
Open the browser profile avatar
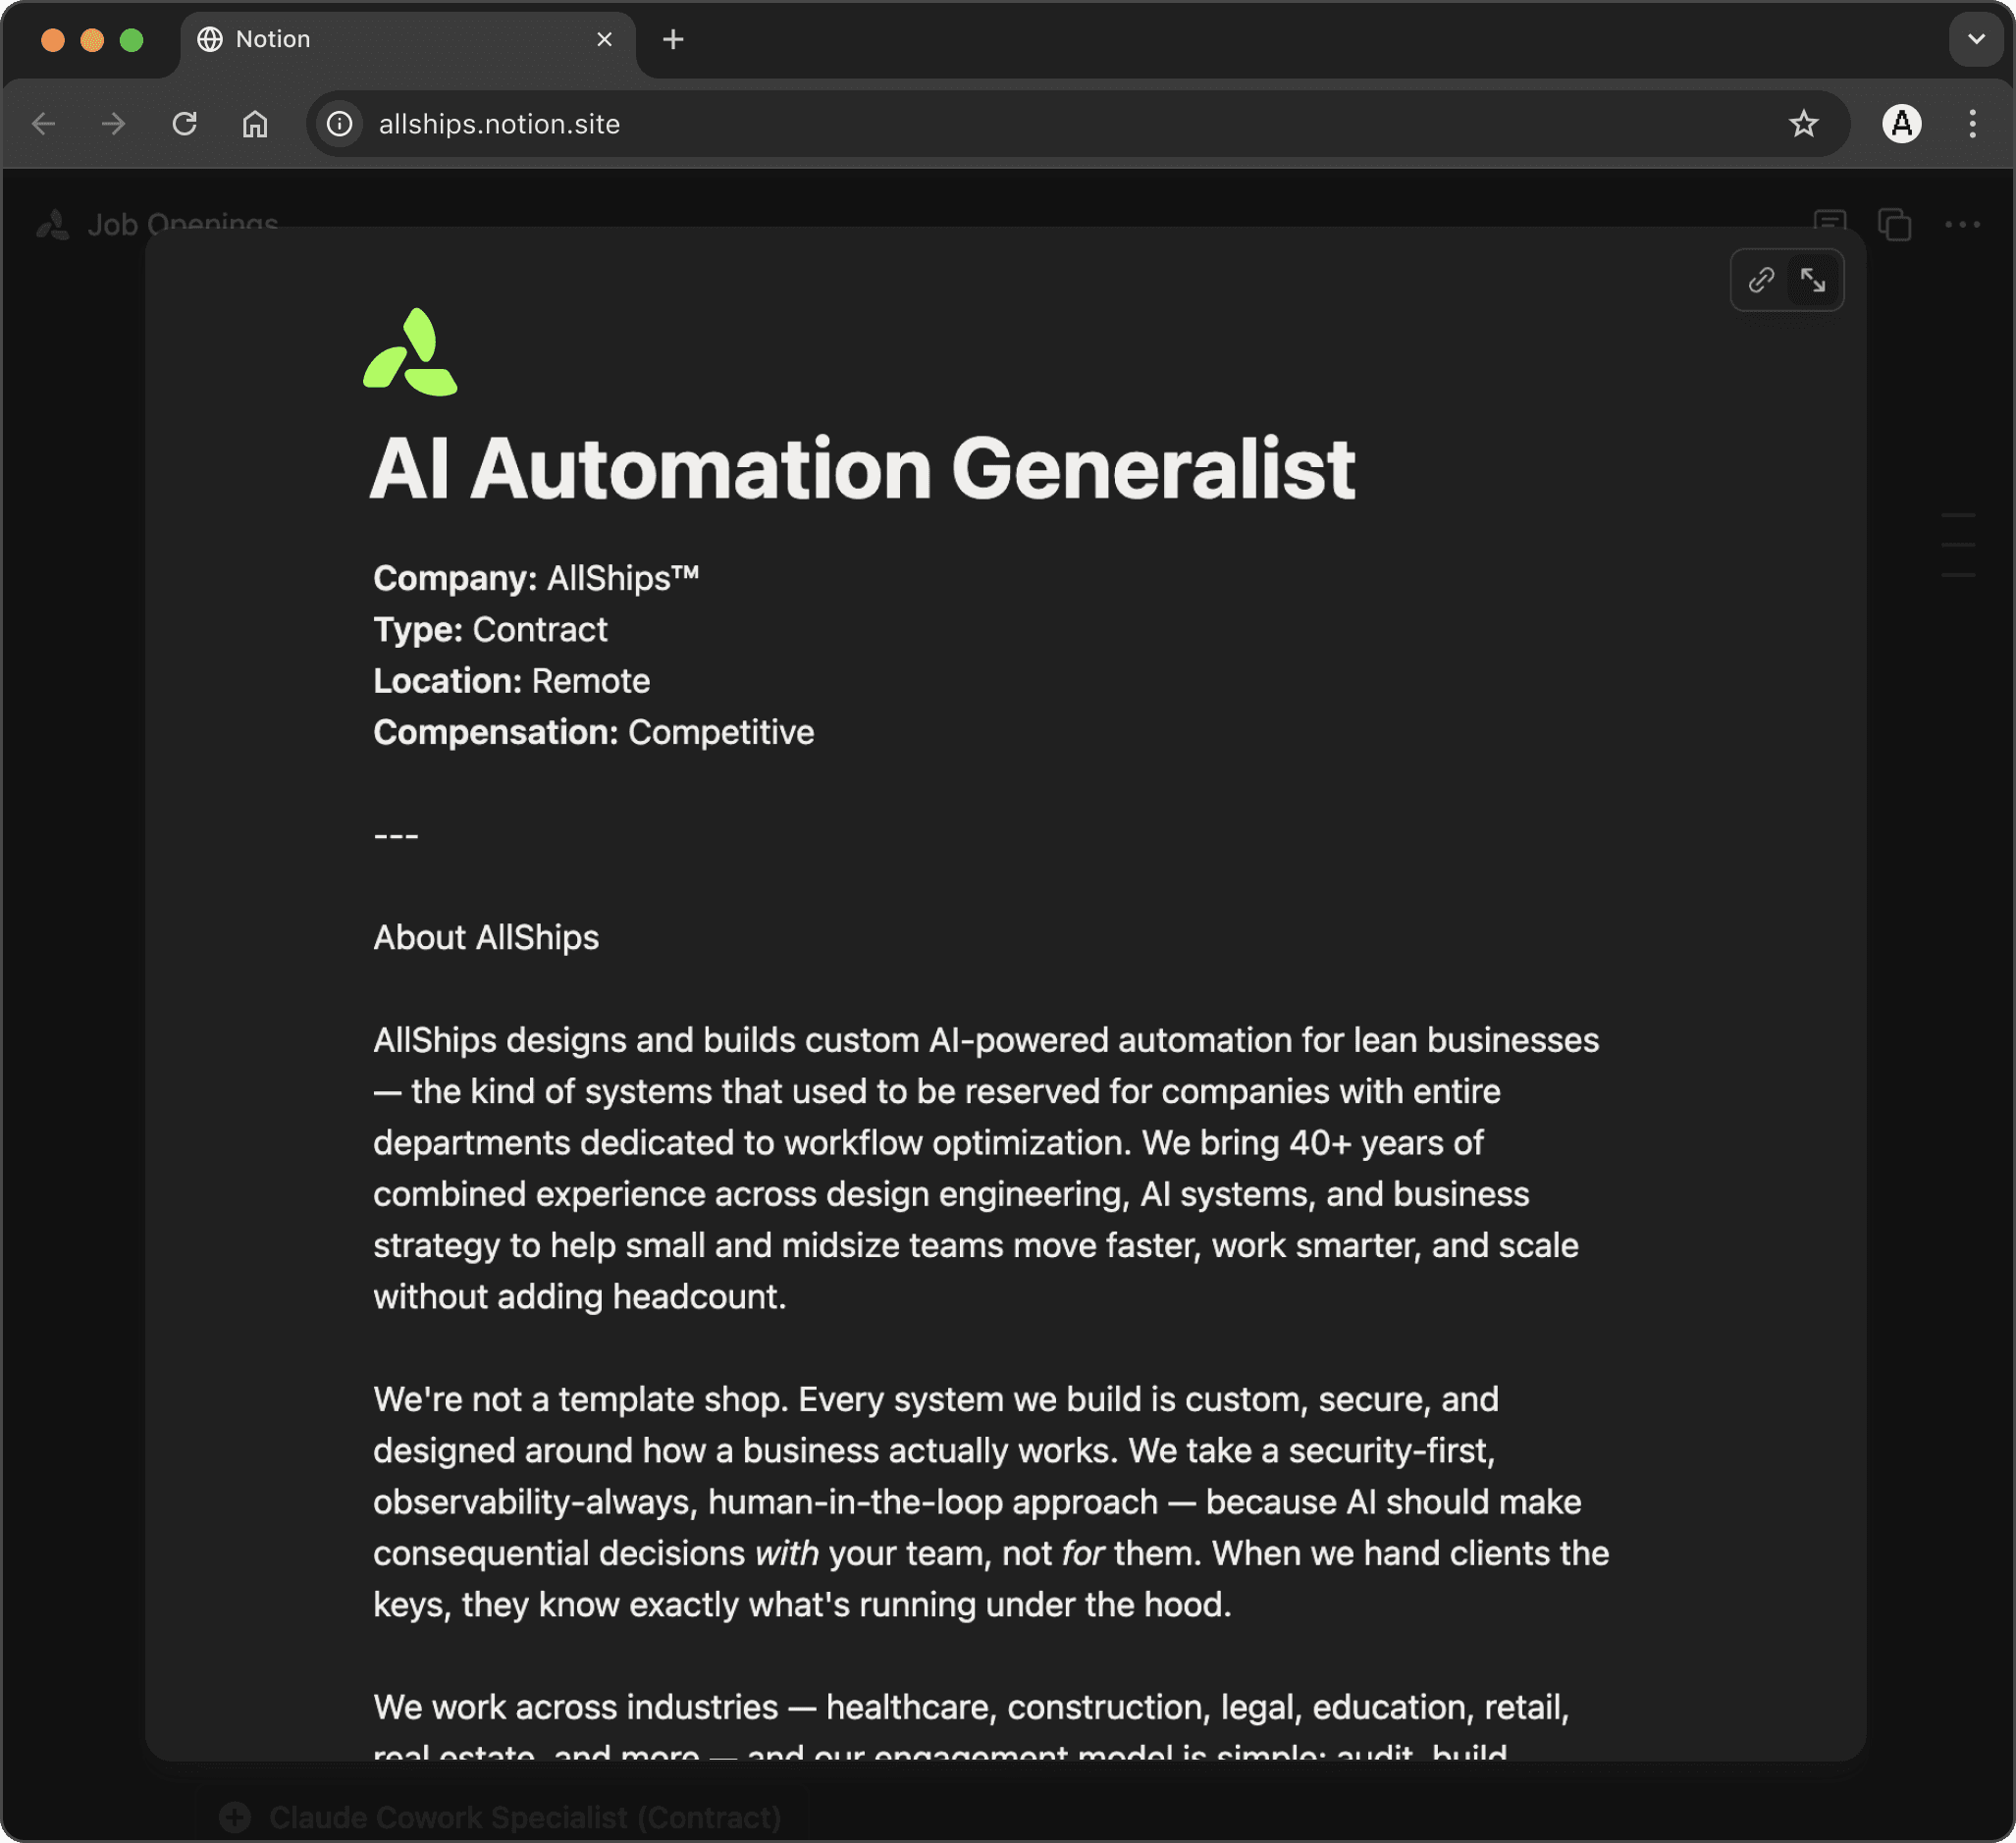tap(1901, 124)
